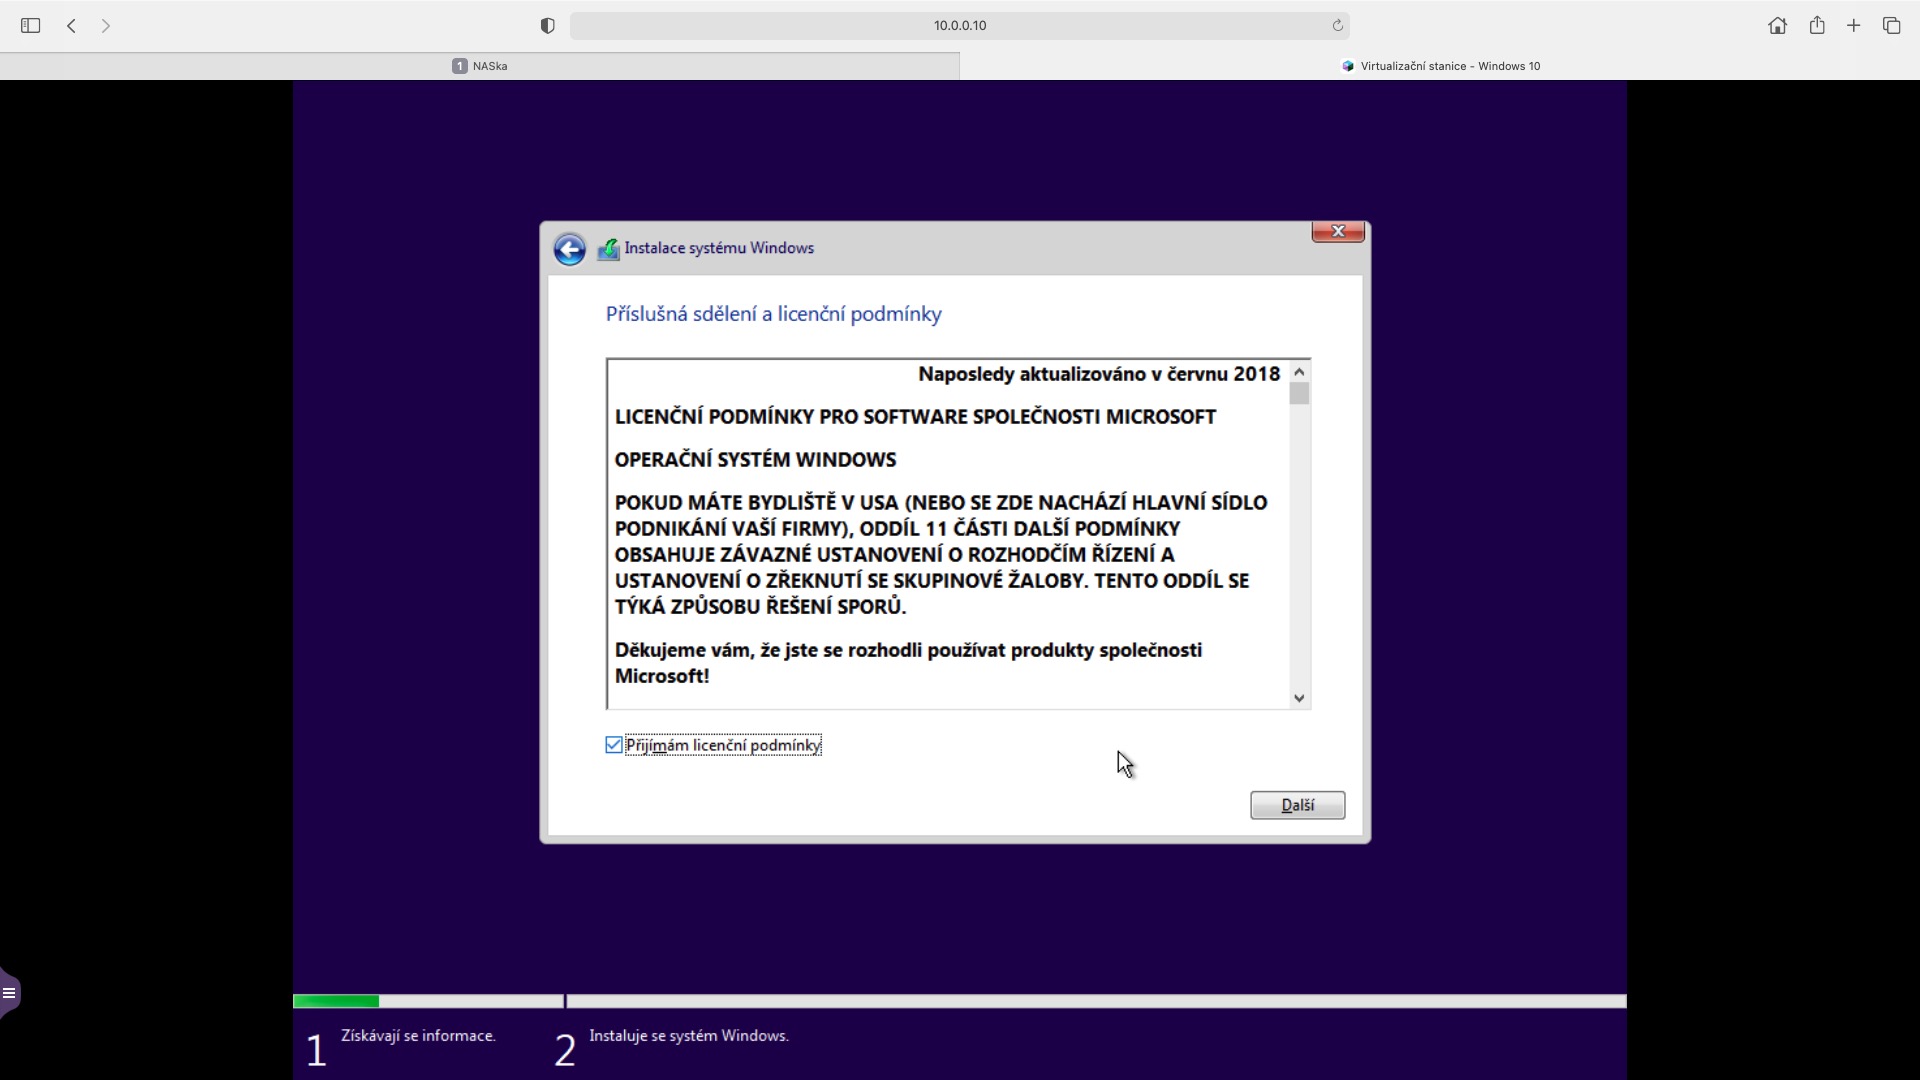Reload the page with the refresh icon
The width and height of the screenshot is (1920, 1080).
click(1337, 26)
